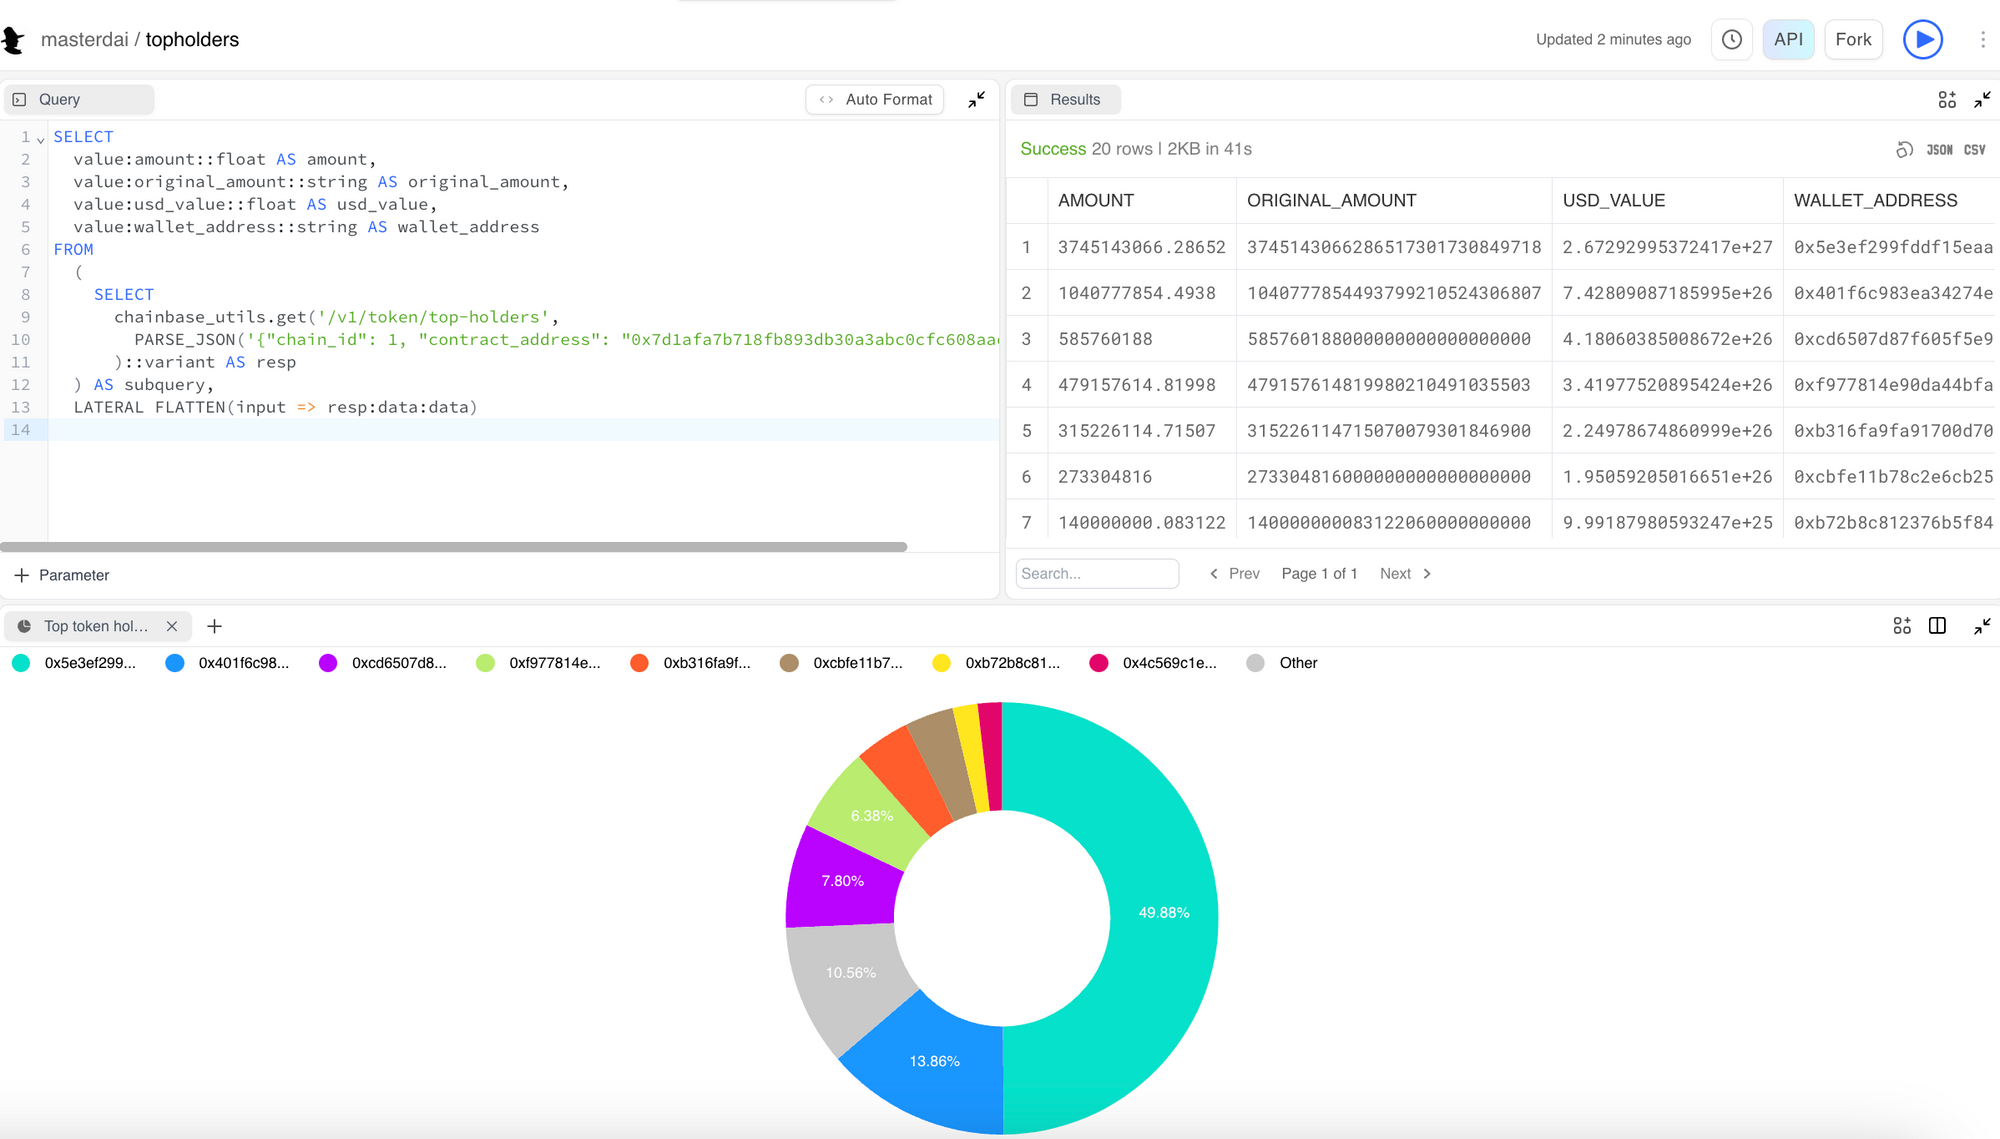The image size is (2000, 1139).
Task: Collapse the chart panel
Action: pos(1982,626)
